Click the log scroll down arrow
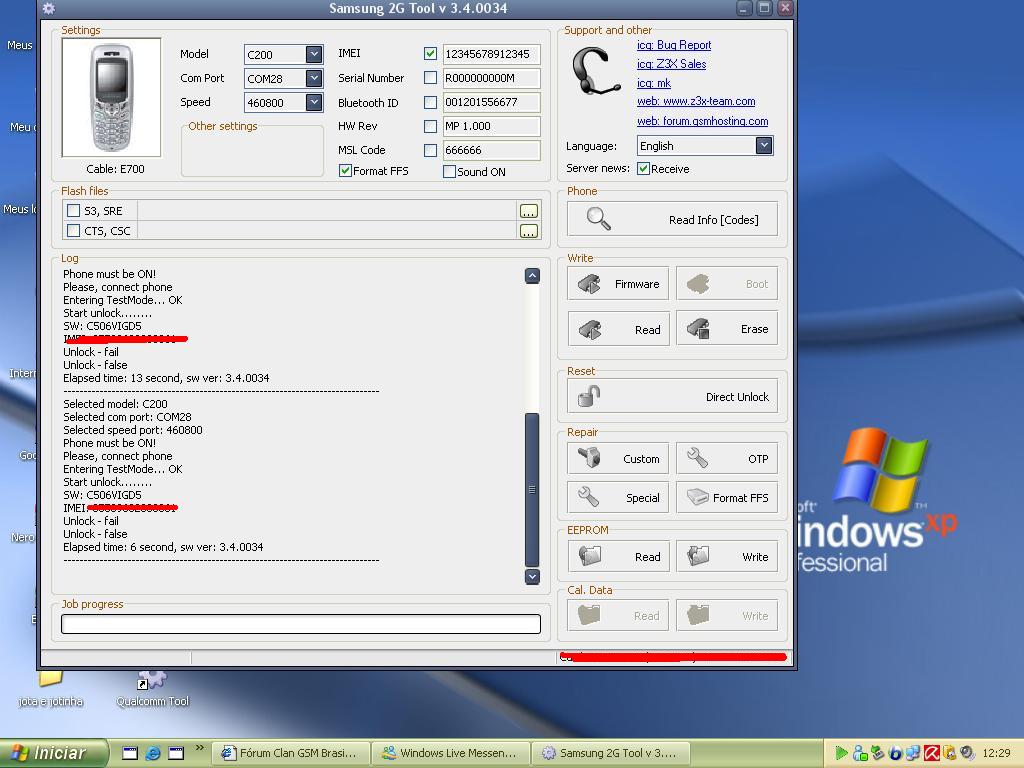 (532, 576)
